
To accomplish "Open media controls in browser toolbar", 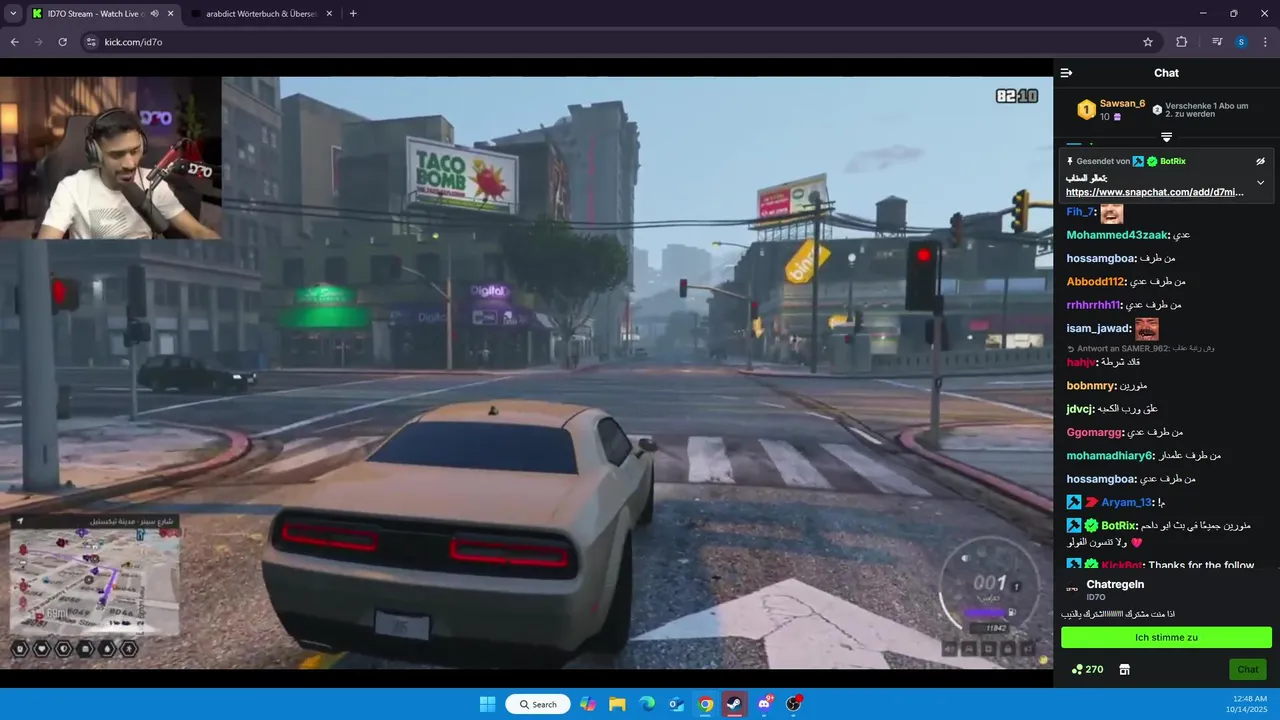I will [1217, 42].
